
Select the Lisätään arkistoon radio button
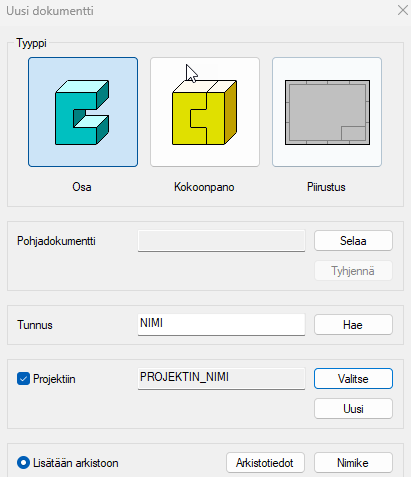click(23, 463)
